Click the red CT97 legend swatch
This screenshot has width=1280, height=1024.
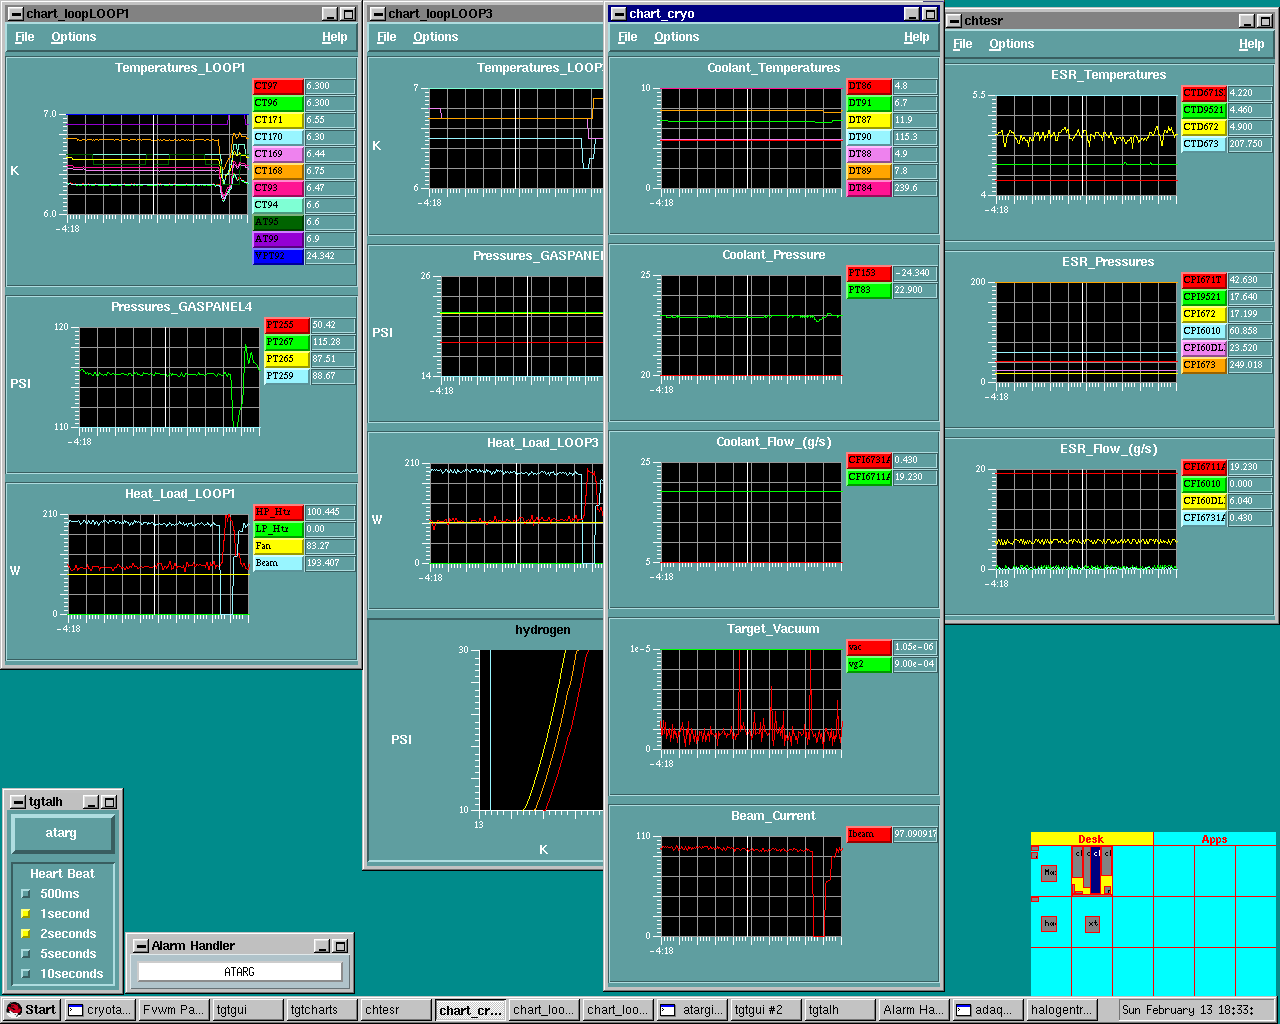pos(277,87)
